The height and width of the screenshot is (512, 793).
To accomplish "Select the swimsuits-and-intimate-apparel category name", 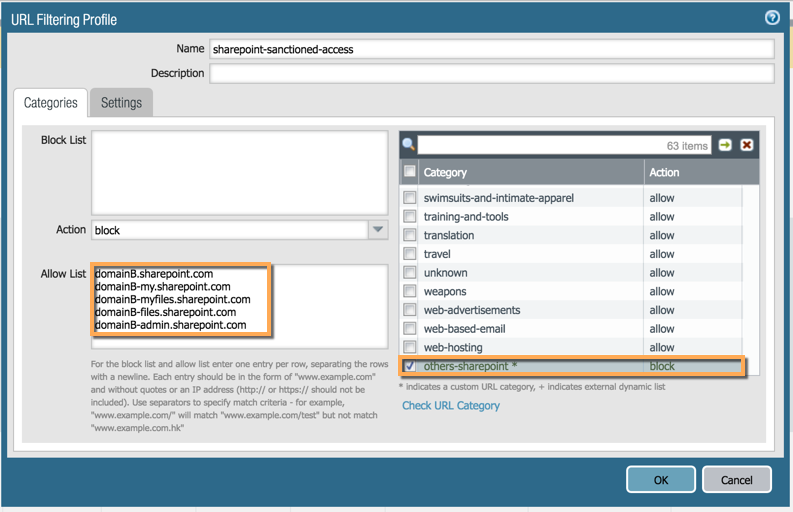I will tap(499, 198).
